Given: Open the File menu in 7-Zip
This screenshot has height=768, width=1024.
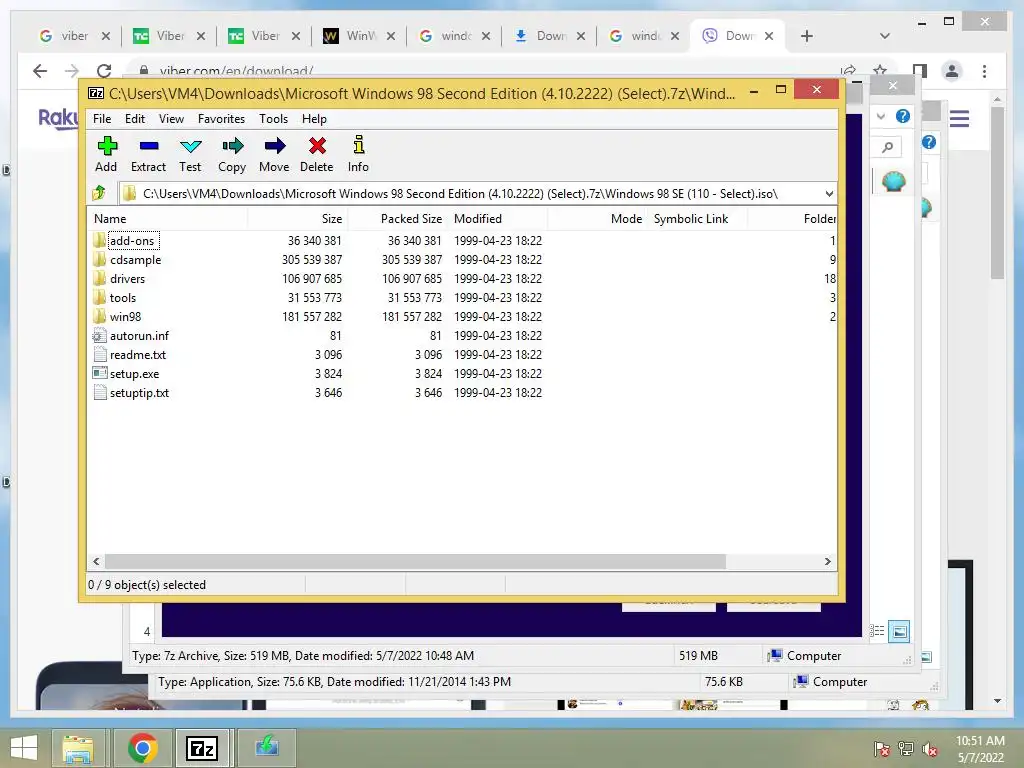Looking at the screenshot, I should pyautogui.click(x=102, y=119).
